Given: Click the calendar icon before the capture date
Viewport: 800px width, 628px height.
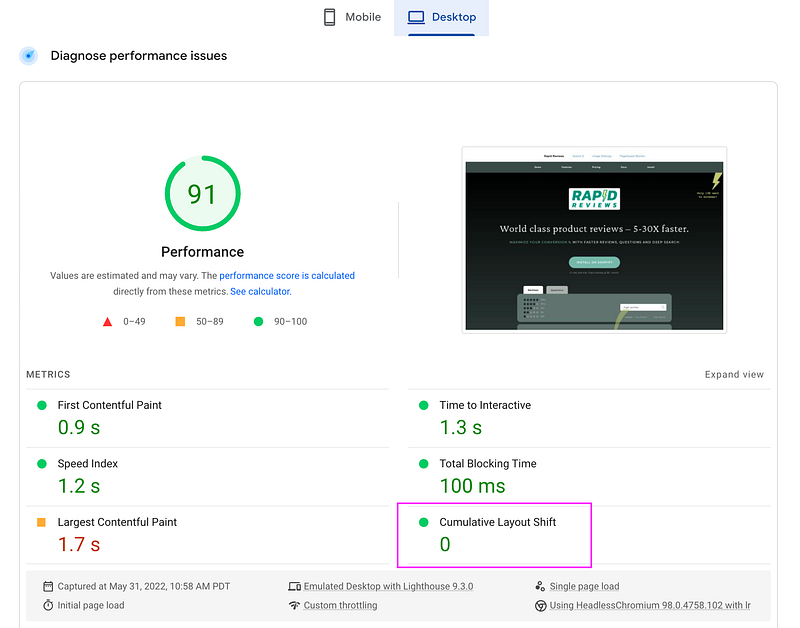Looking at the screenshot, I should [x=47, y=586].
